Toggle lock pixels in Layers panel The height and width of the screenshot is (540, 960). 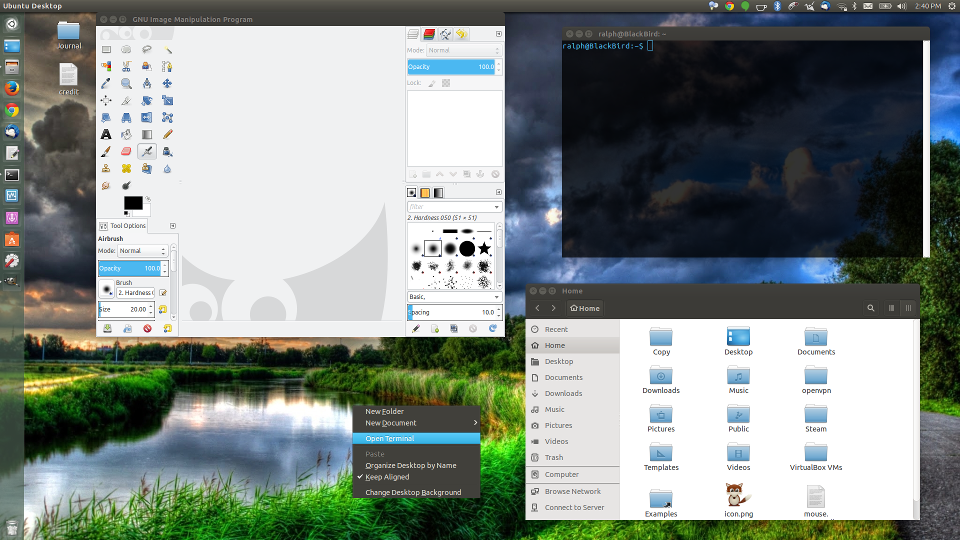pos(432,83)
